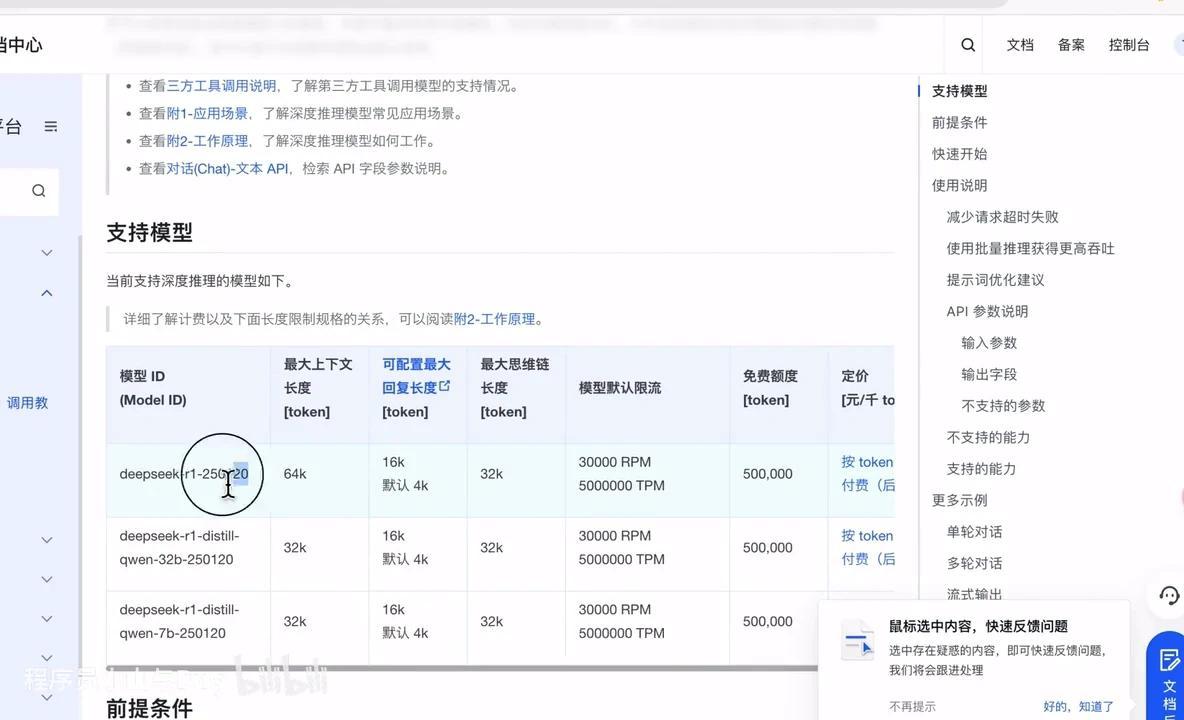The height and width of the screenshot is (720, 1184).
Task: Click the left sidebar search field
Action: 29,191
